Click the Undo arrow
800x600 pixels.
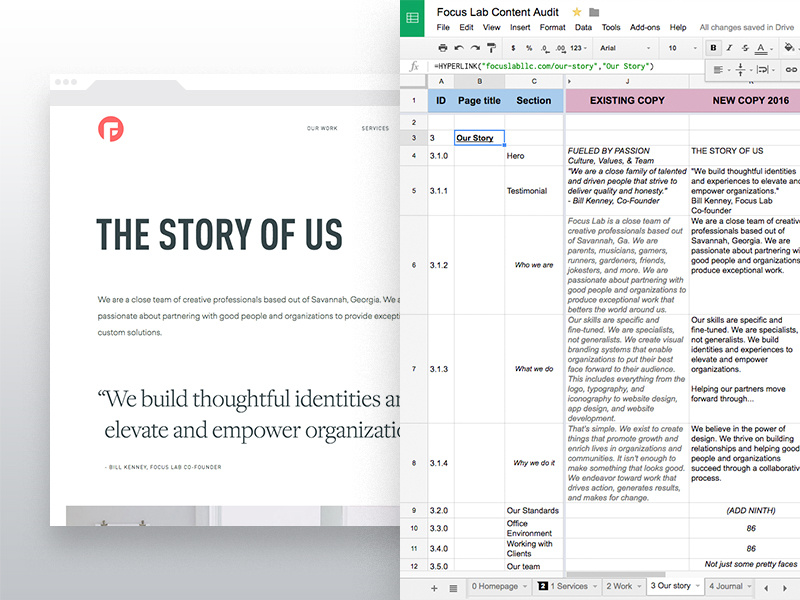[x=459, y=48]
